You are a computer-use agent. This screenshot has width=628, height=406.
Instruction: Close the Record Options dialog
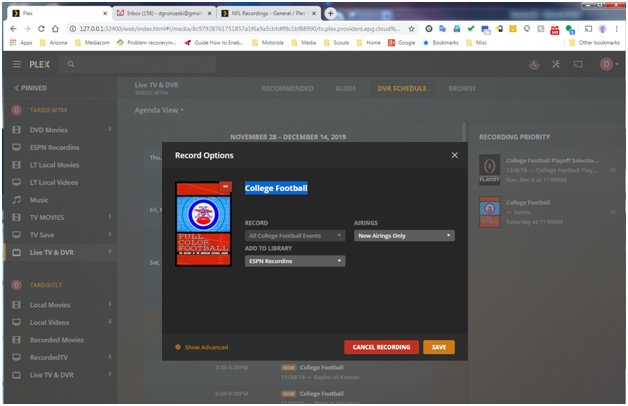click(x=455, y=155)
